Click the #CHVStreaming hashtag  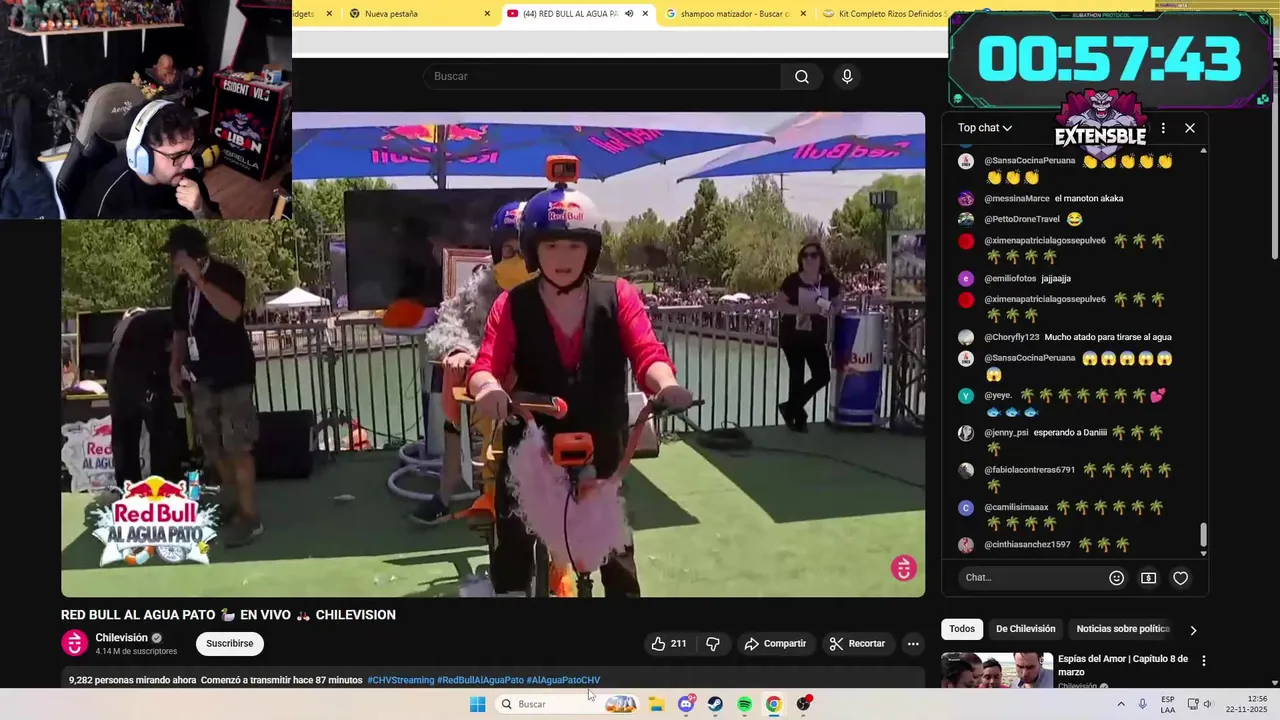coord(400,680)
